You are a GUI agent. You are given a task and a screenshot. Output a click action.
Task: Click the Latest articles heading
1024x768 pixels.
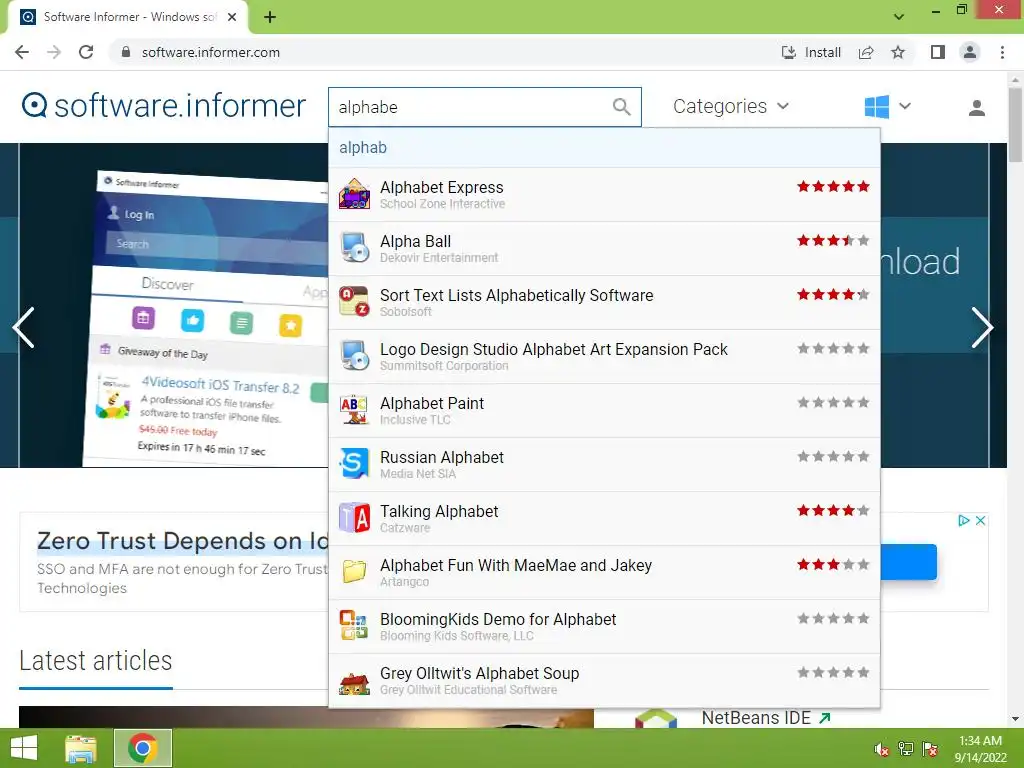tap(95, 660)
